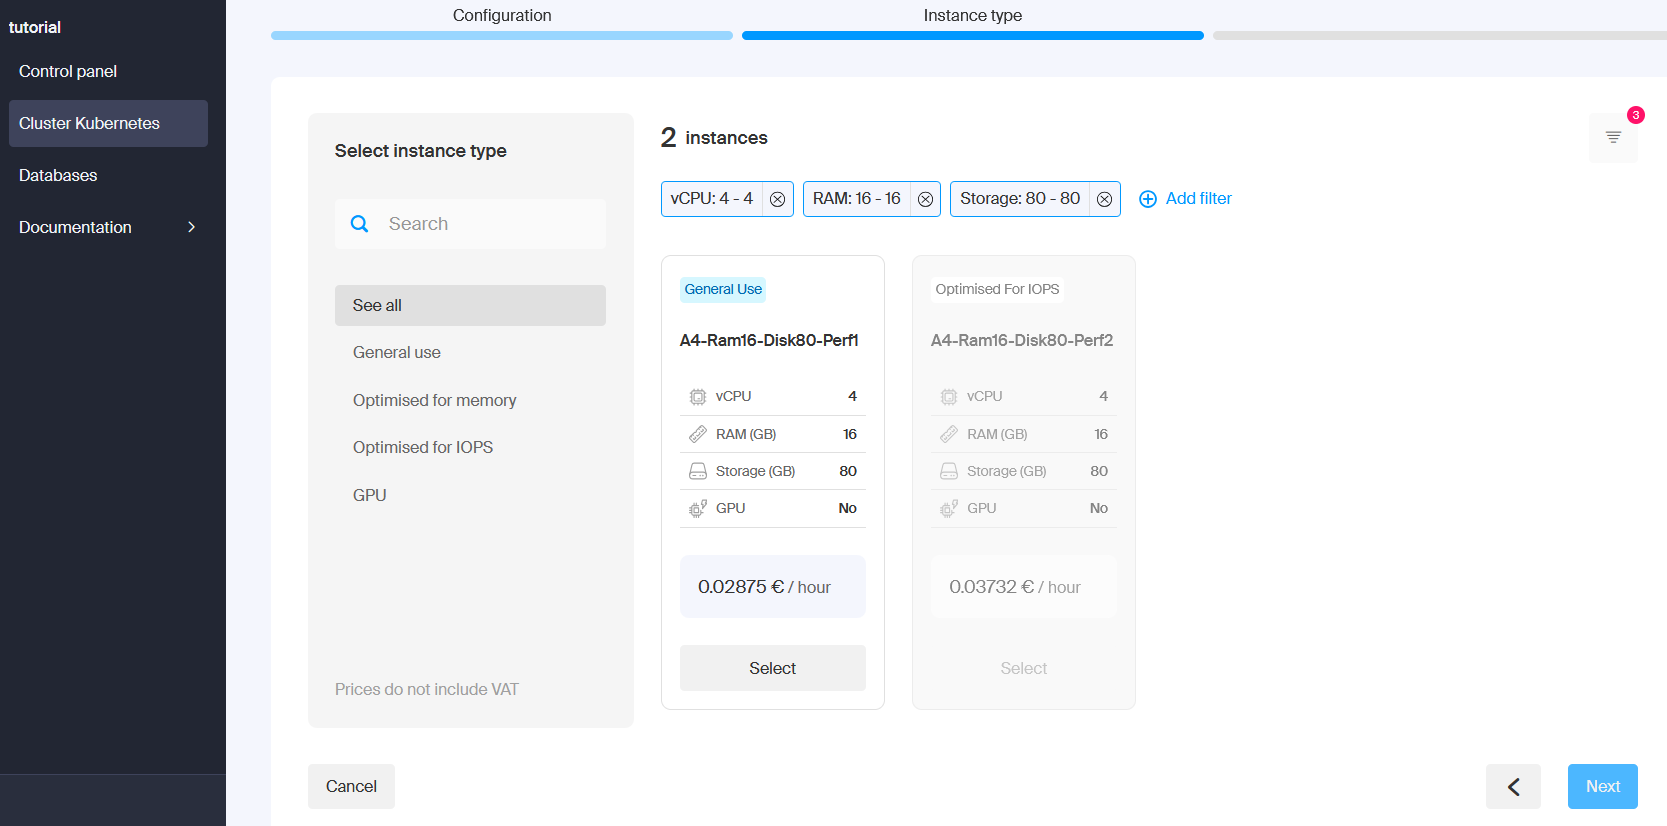
Task: Click the Cancel button
Action: (351, 786)
